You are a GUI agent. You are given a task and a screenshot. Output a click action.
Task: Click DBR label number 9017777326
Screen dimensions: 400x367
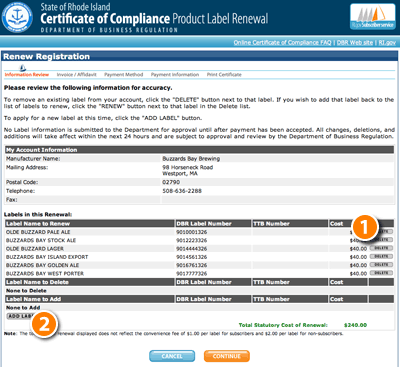point(192,274)
